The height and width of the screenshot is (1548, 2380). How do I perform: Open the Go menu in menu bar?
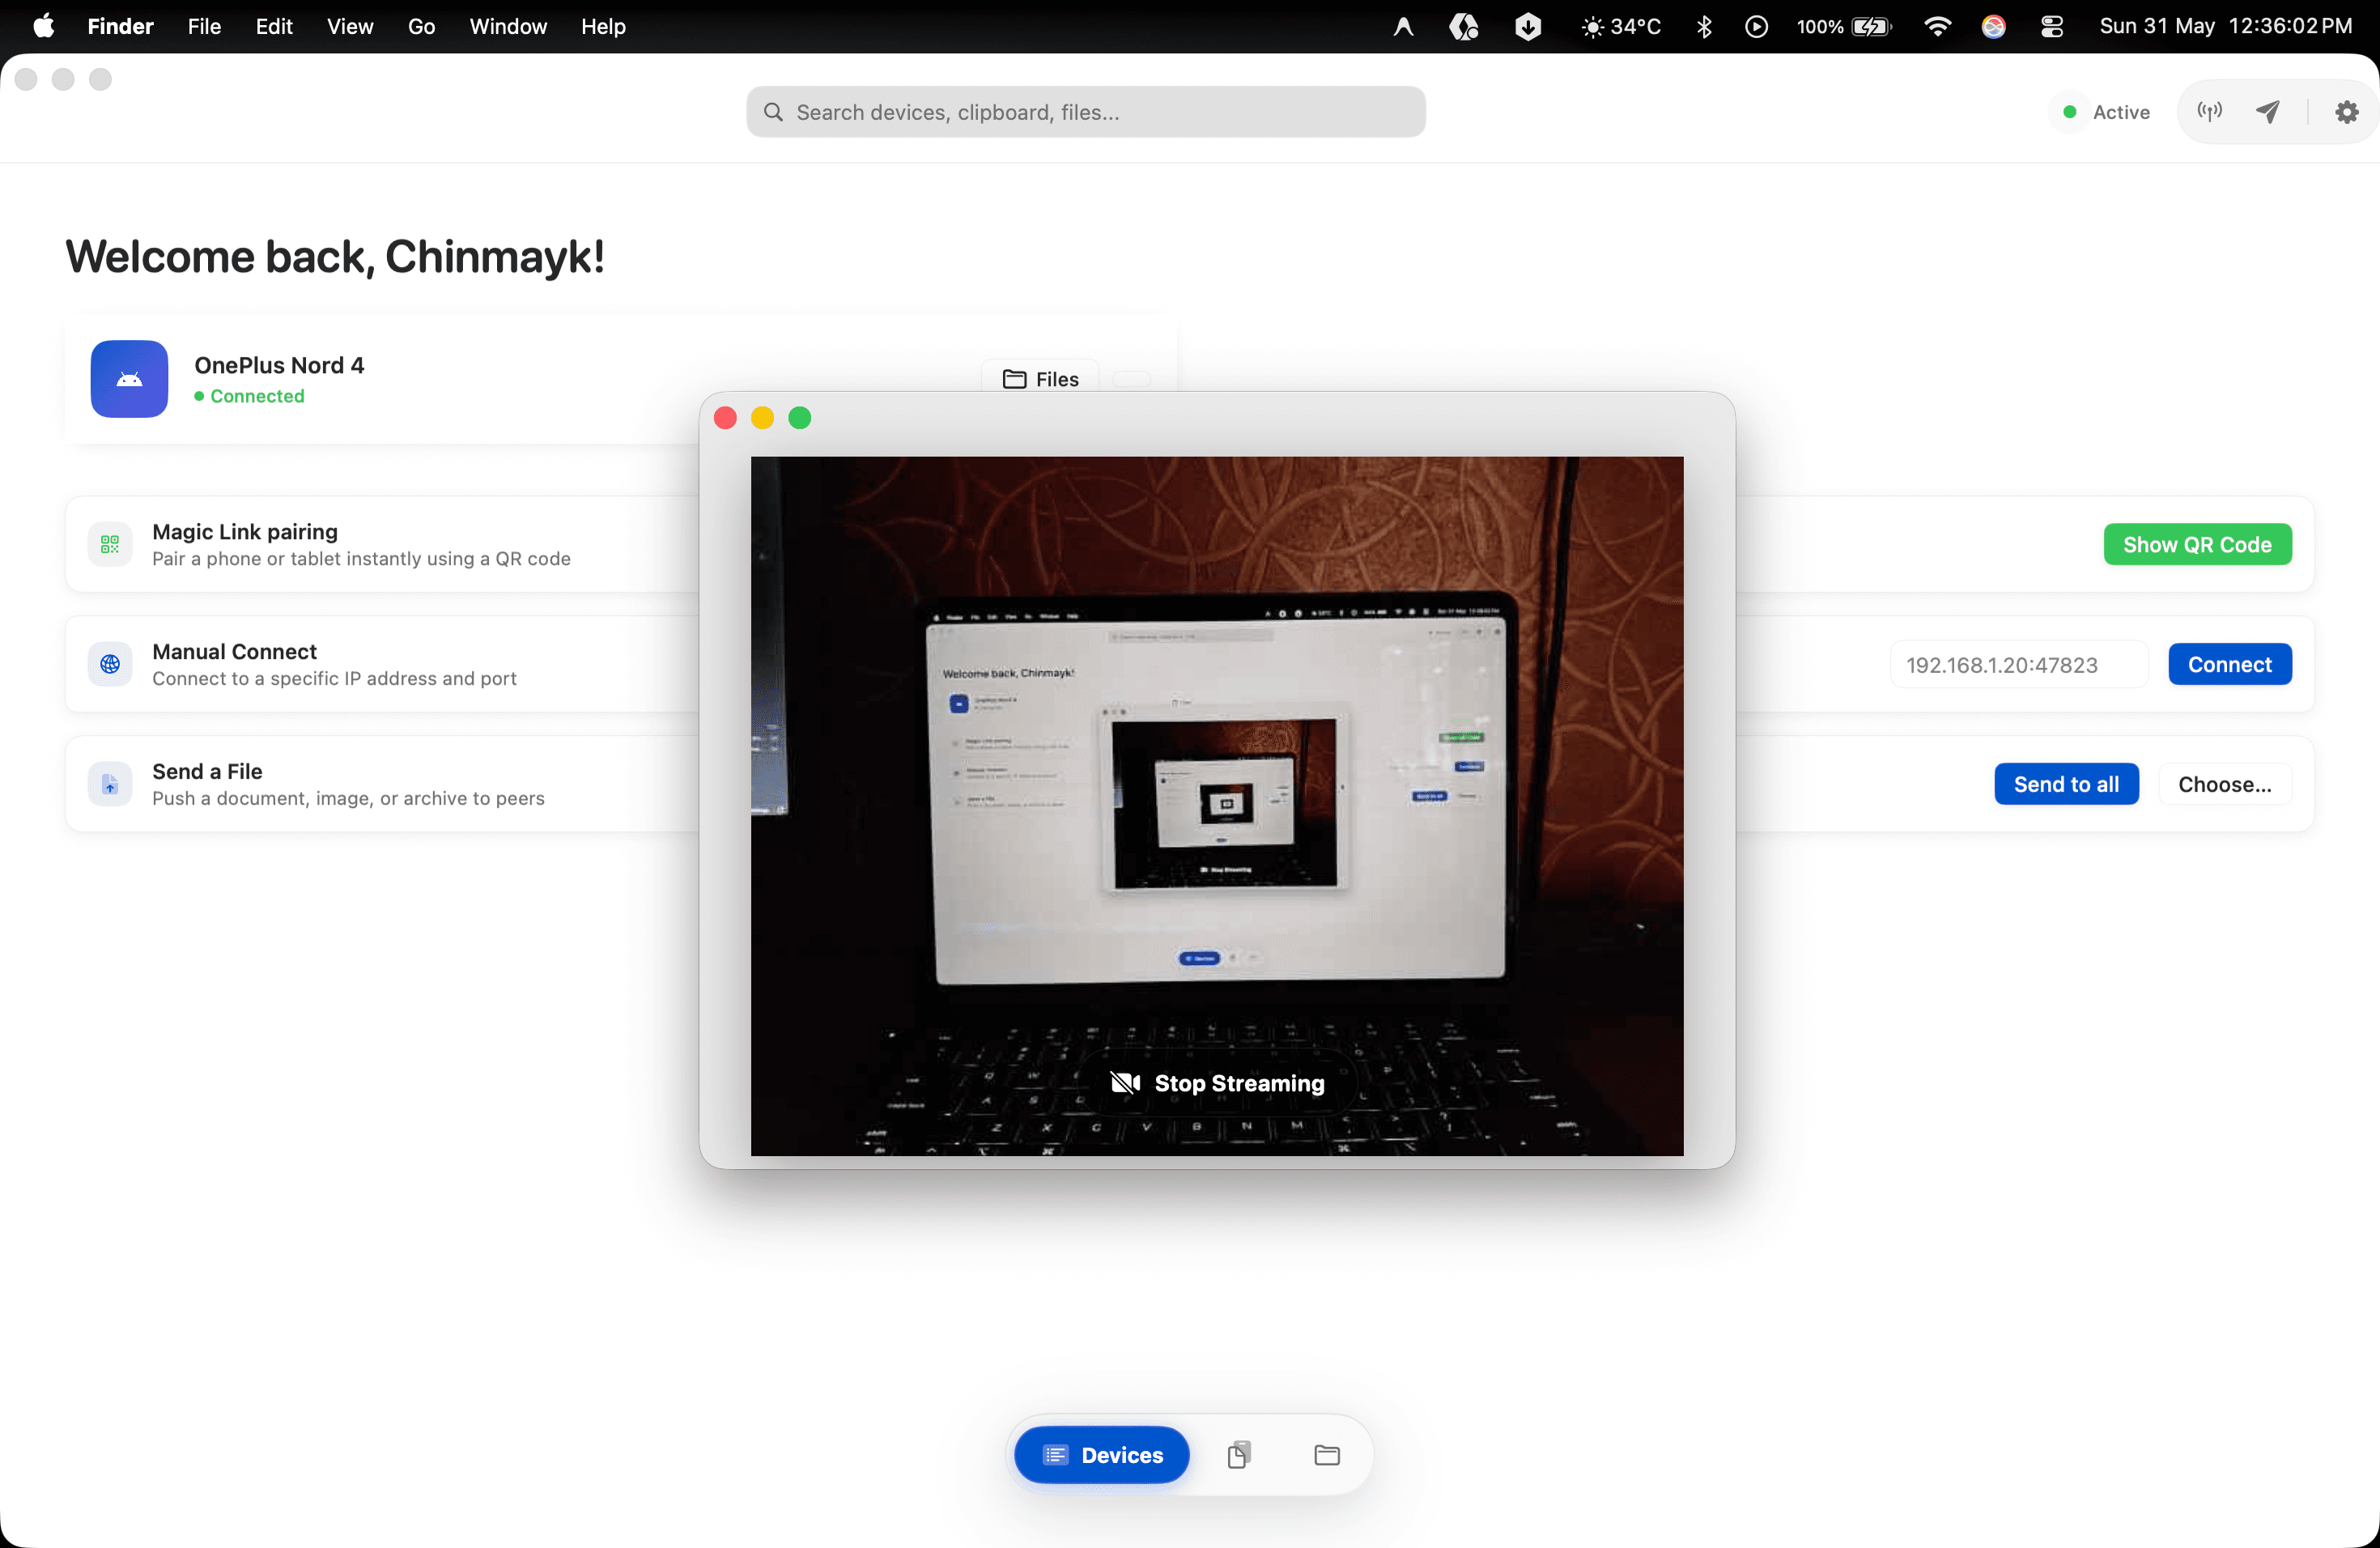pyautogui.click(x=421, y=26)
